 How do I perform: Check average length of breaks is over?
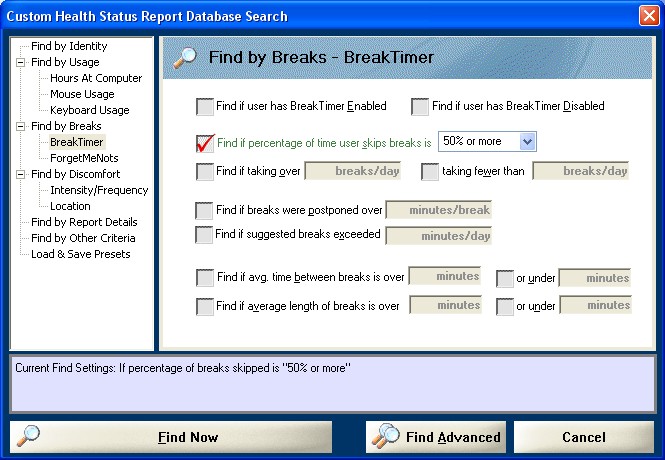click(205, 307)
